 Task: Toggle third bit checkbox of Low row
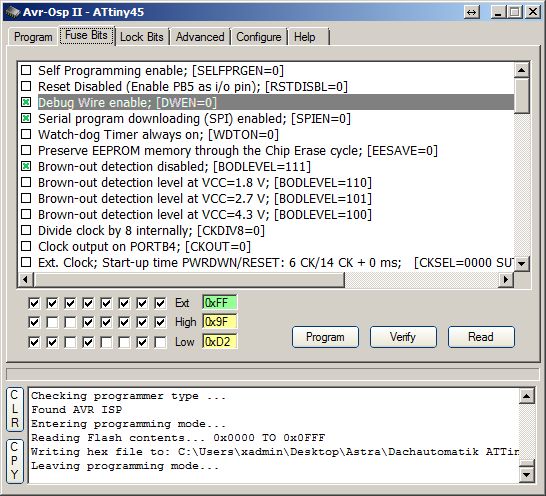[x=70, y=342]
